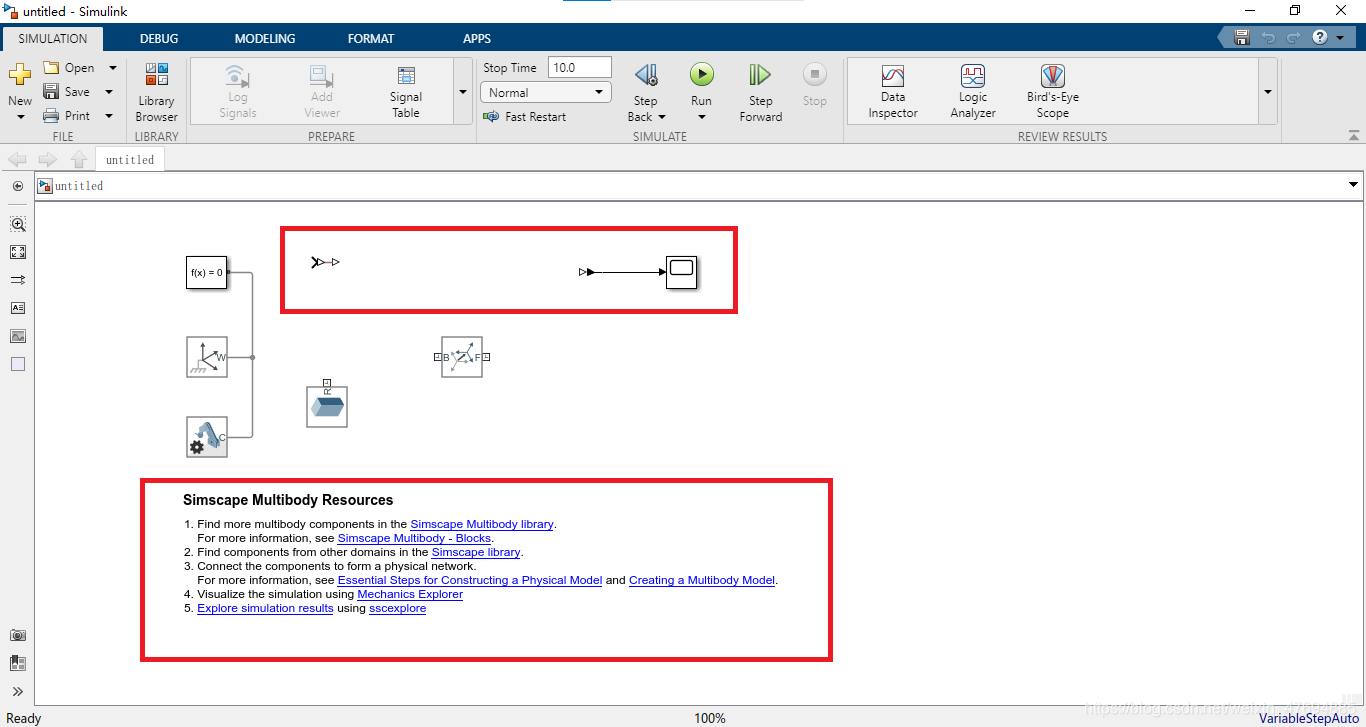This screenshot has height=727, width=1366.
Task: Open the Logic Analyzer
Action: pyautogui.click(x=973, y=92)
